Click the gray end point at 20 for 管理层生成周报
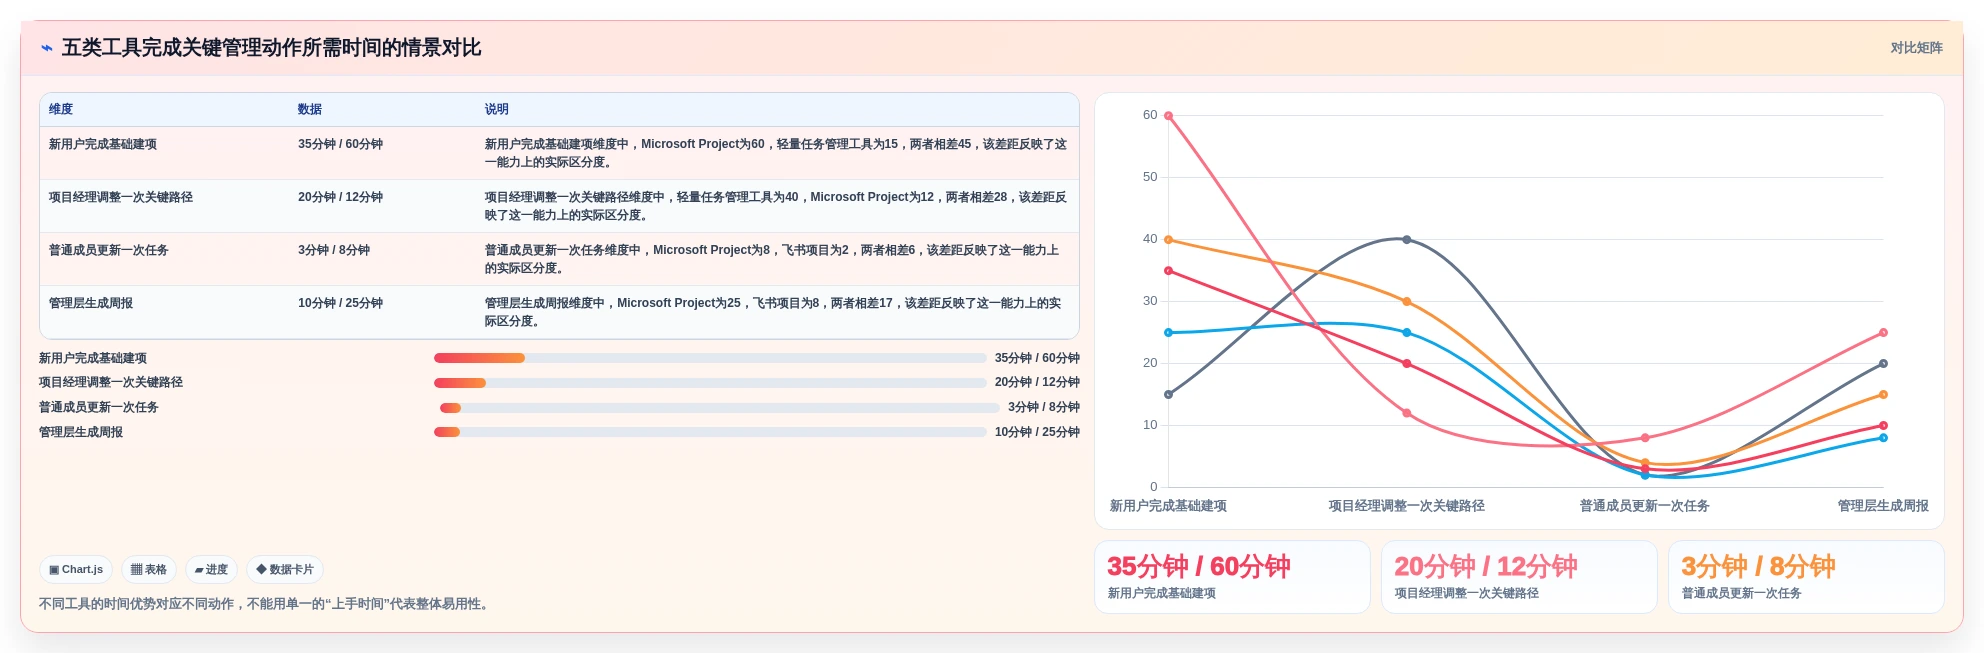The height and width of the screenshot is (653, 1984). (x=1883, y=364)
